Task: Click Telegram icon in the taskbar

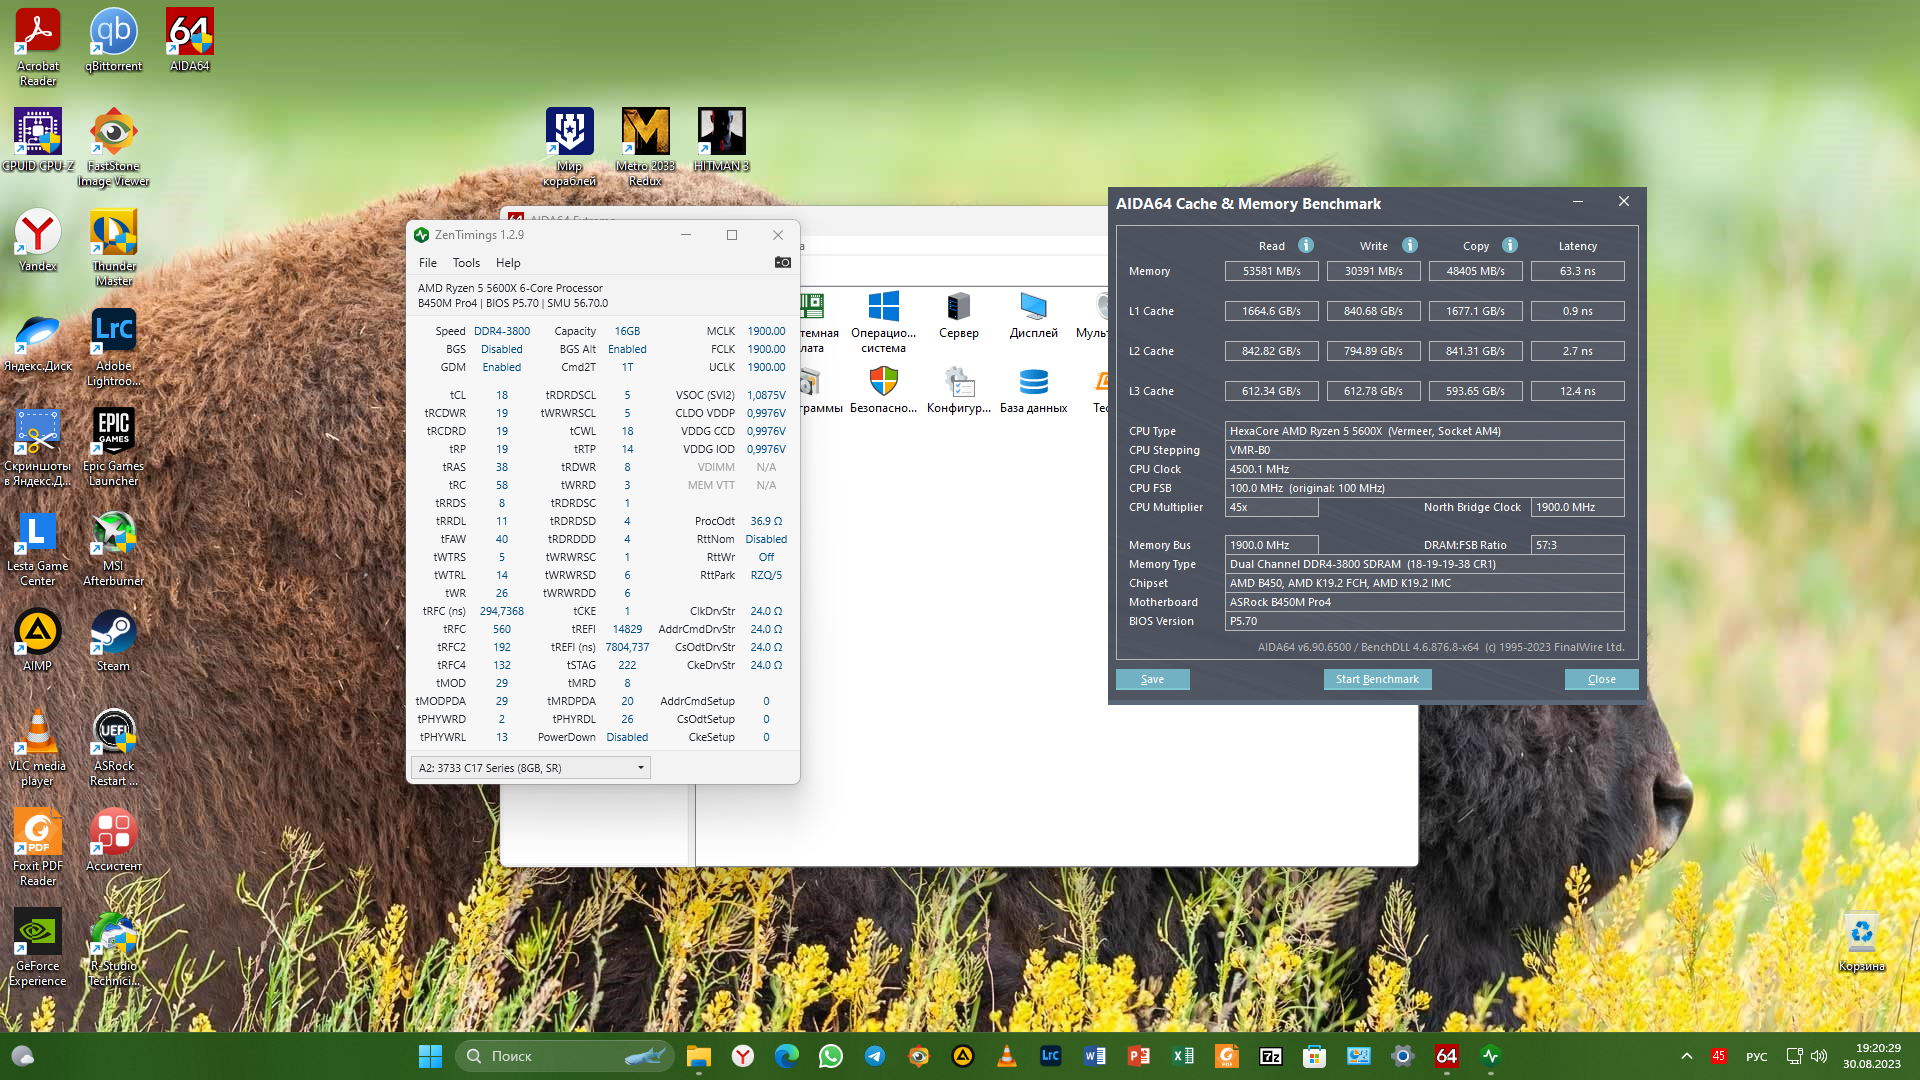Action: coord(874,1056)
